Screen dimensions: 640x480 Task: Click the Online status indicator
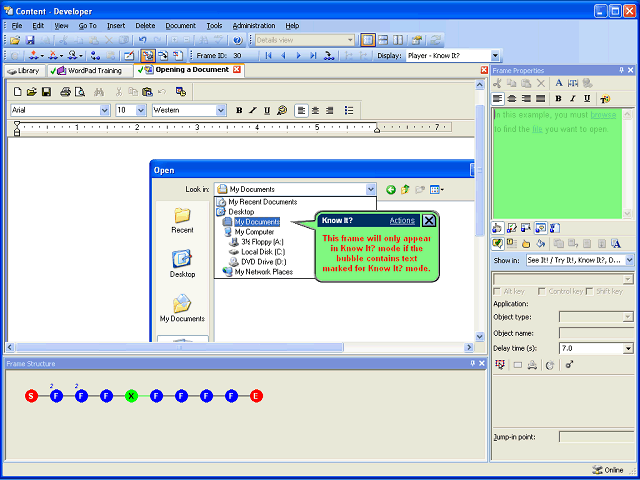[x=607, y=470]
